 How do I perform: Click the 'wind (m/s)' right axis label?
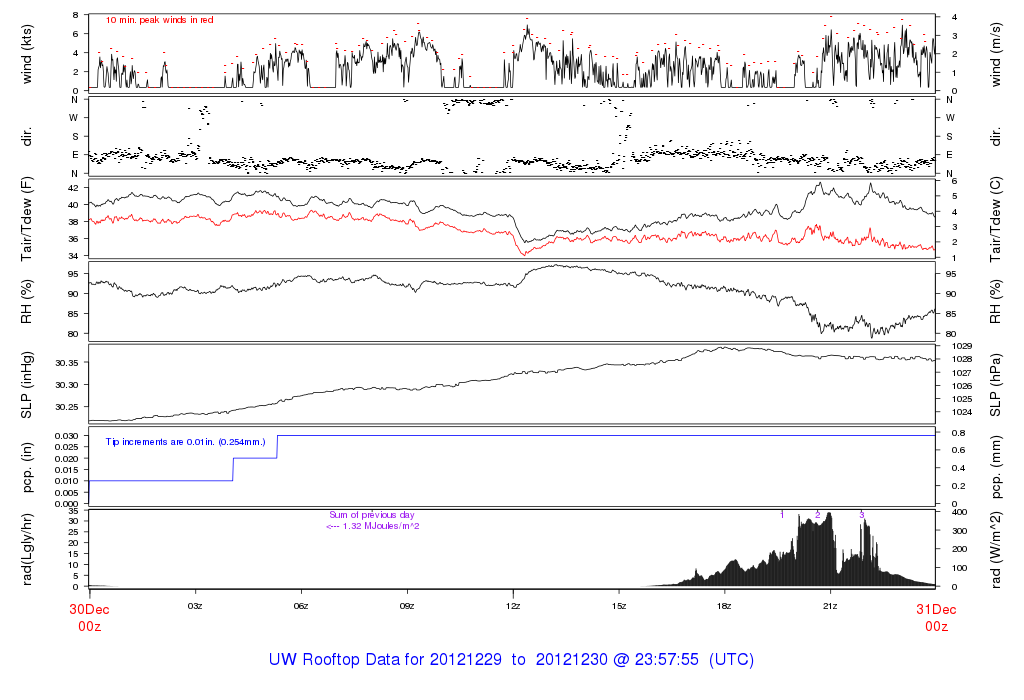[x=995, y=54]
